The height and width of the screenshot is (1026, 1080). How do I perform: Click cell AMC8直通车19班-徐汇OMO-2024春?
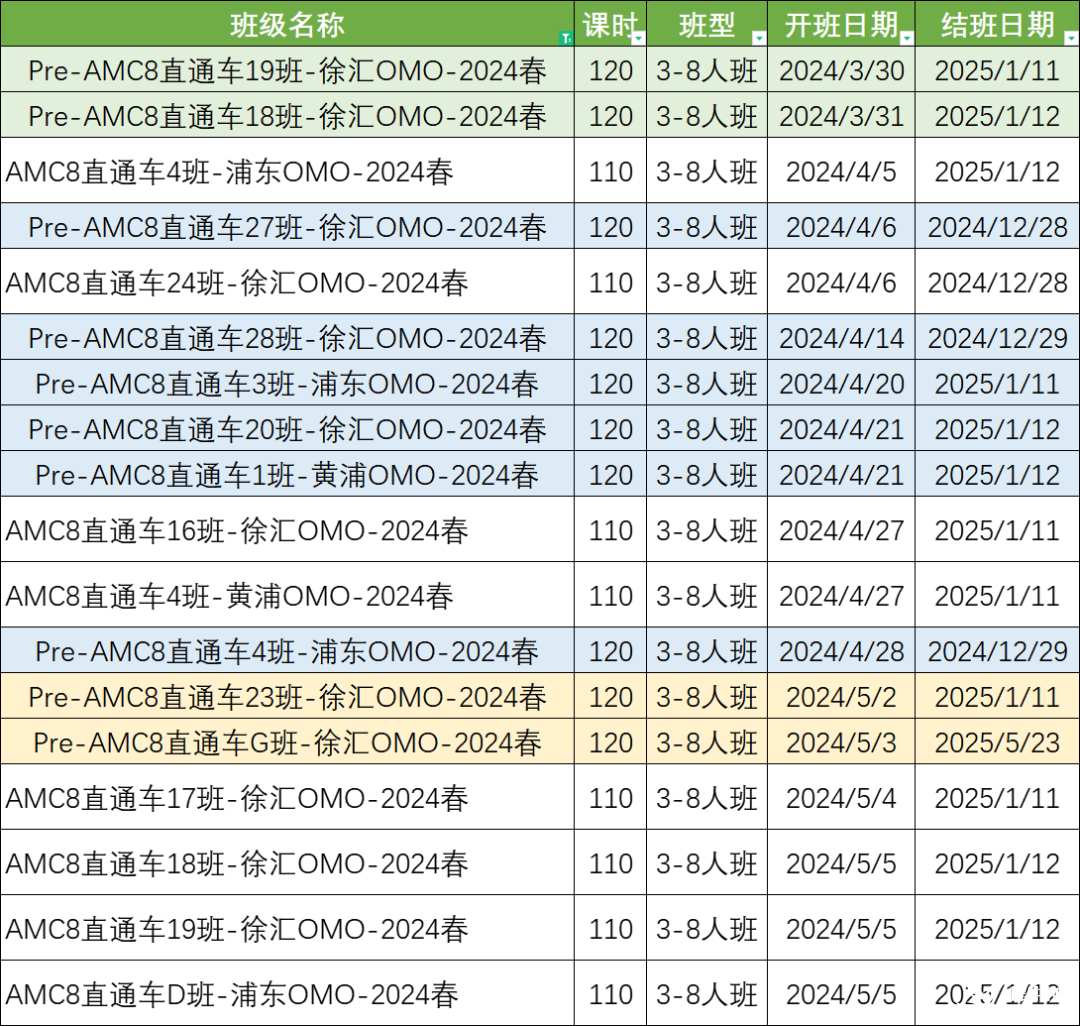click(x=287, y=928)
